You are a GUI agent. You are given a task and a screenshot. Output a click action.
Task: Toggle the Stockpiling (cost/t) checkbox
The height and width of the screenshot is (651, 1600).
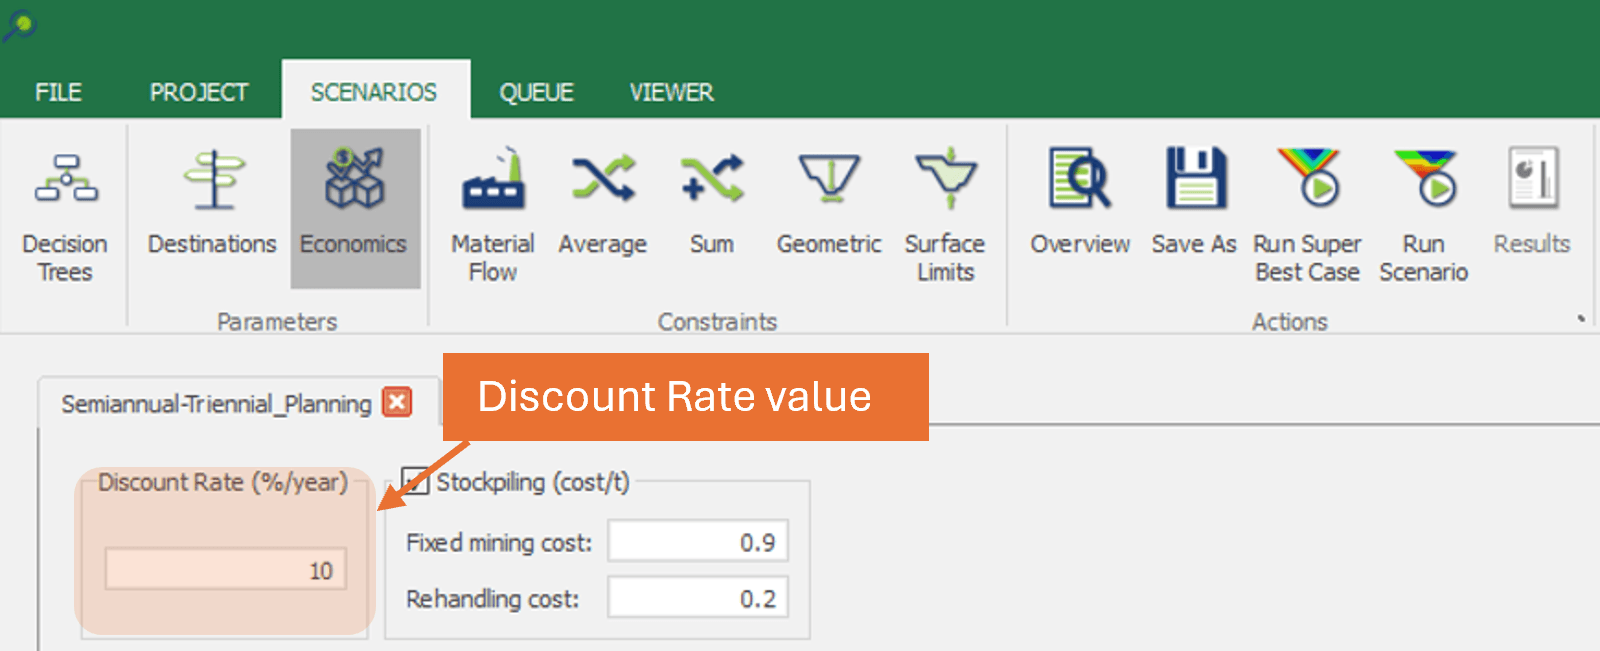tap(415, 482)
